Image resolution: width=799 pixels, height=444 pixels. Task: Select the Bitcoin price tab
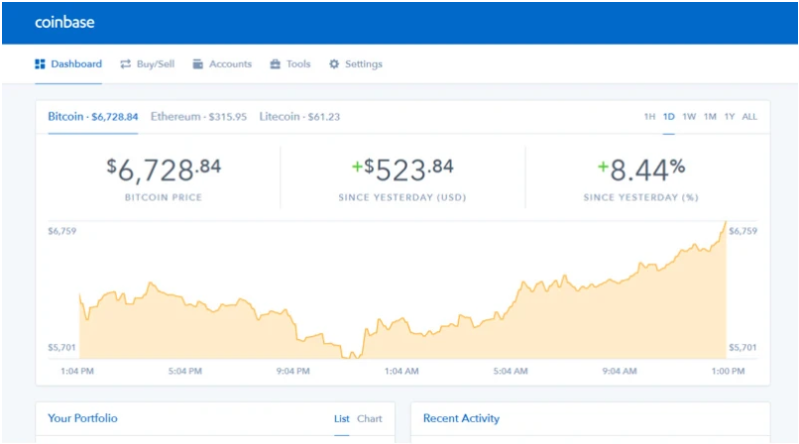(x=93, y=117)
